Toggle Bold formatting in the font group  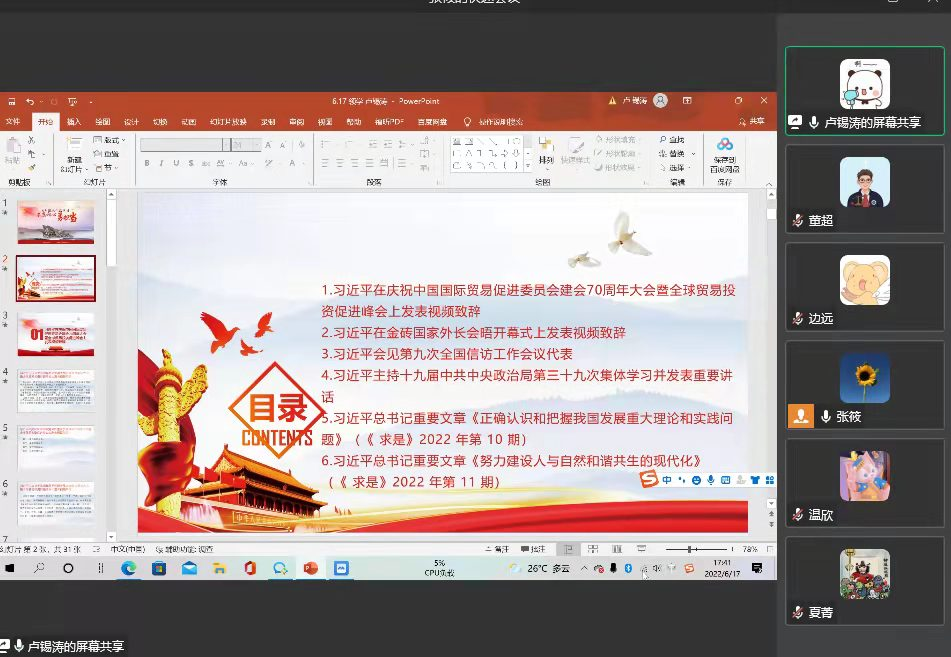[x=147, y=163]
